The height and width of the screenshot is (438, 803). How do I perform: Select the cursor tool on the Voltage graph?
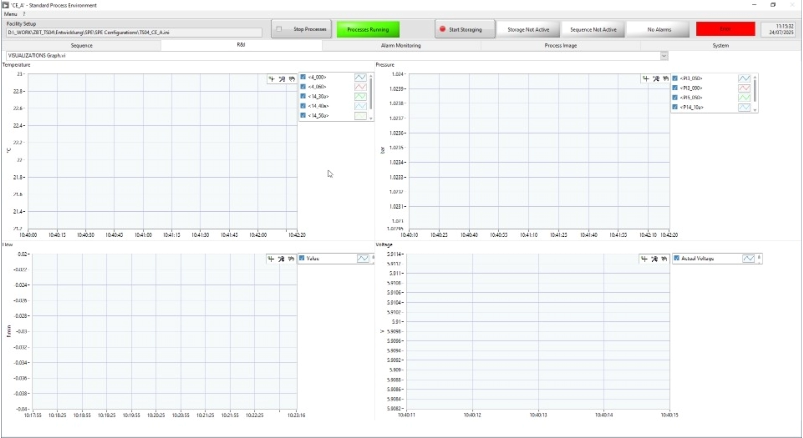(x=645, y=259)
